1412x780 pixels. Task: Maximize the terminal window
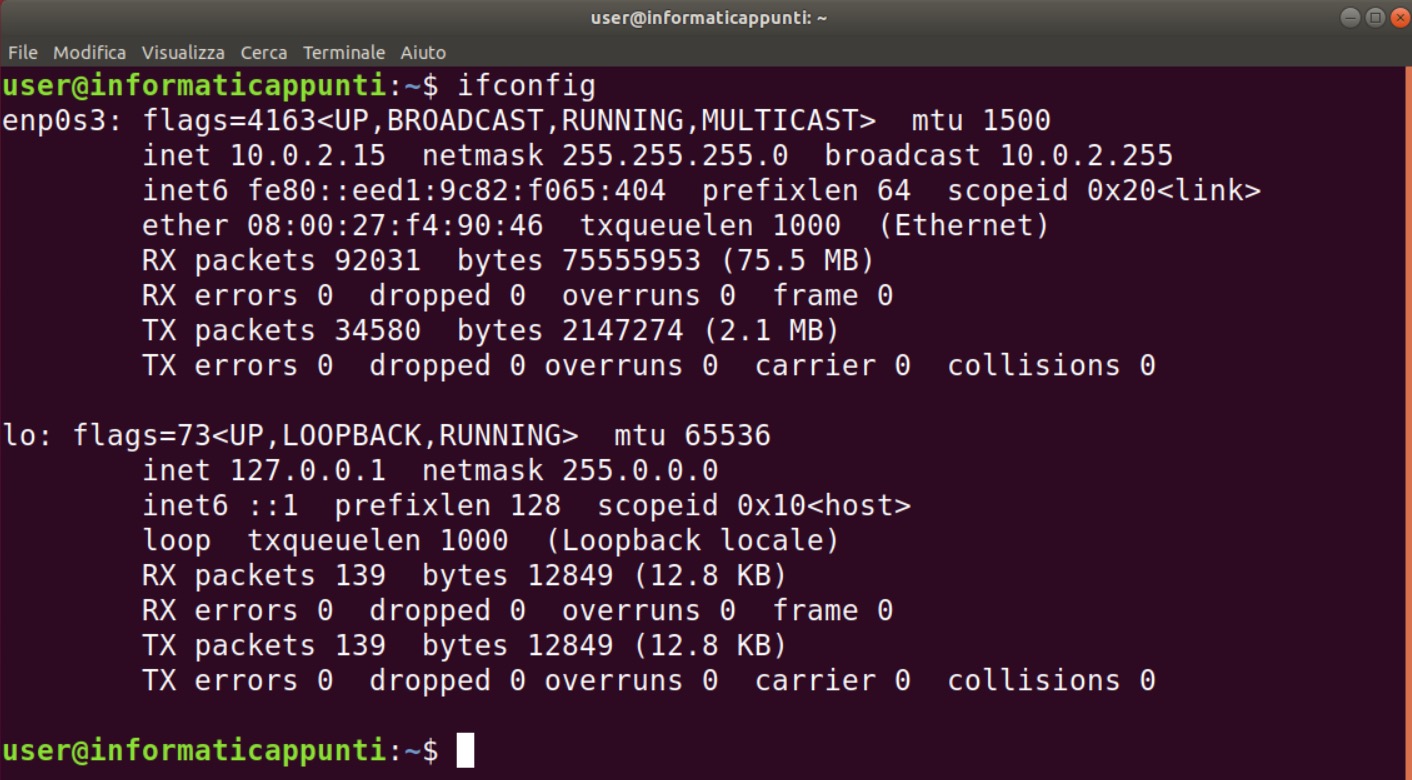pyautogui.click(x=1375, y=17)
